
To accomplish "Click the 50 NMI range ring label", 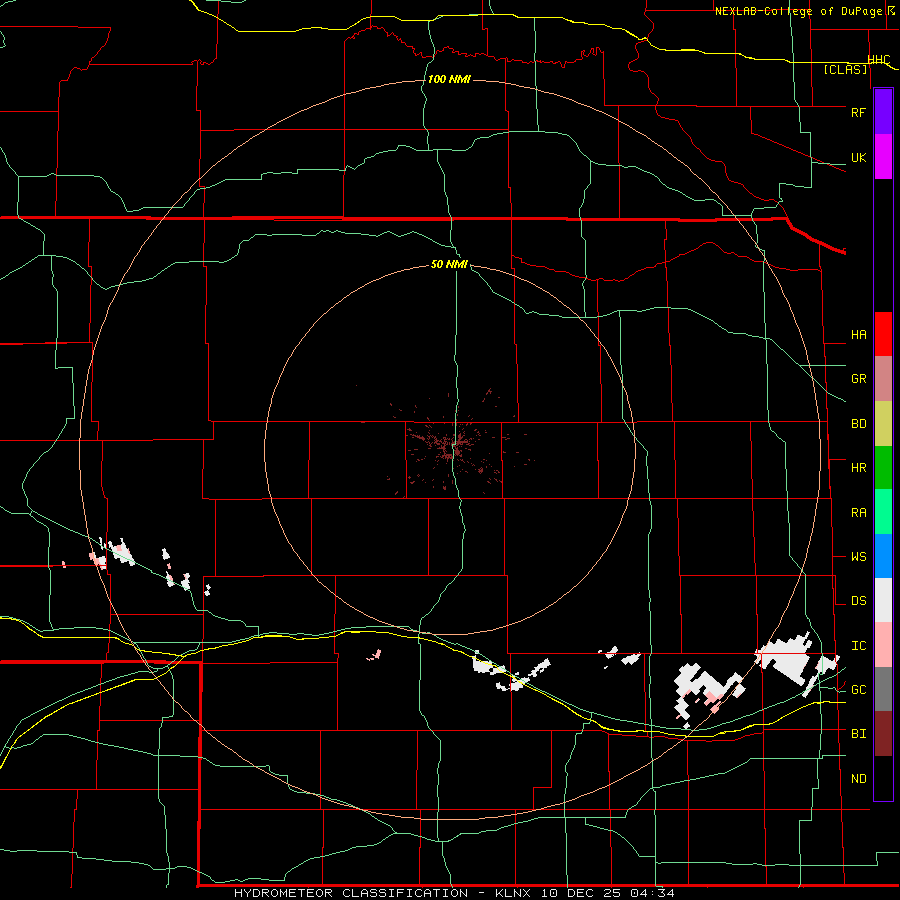I will pos(449,264).
